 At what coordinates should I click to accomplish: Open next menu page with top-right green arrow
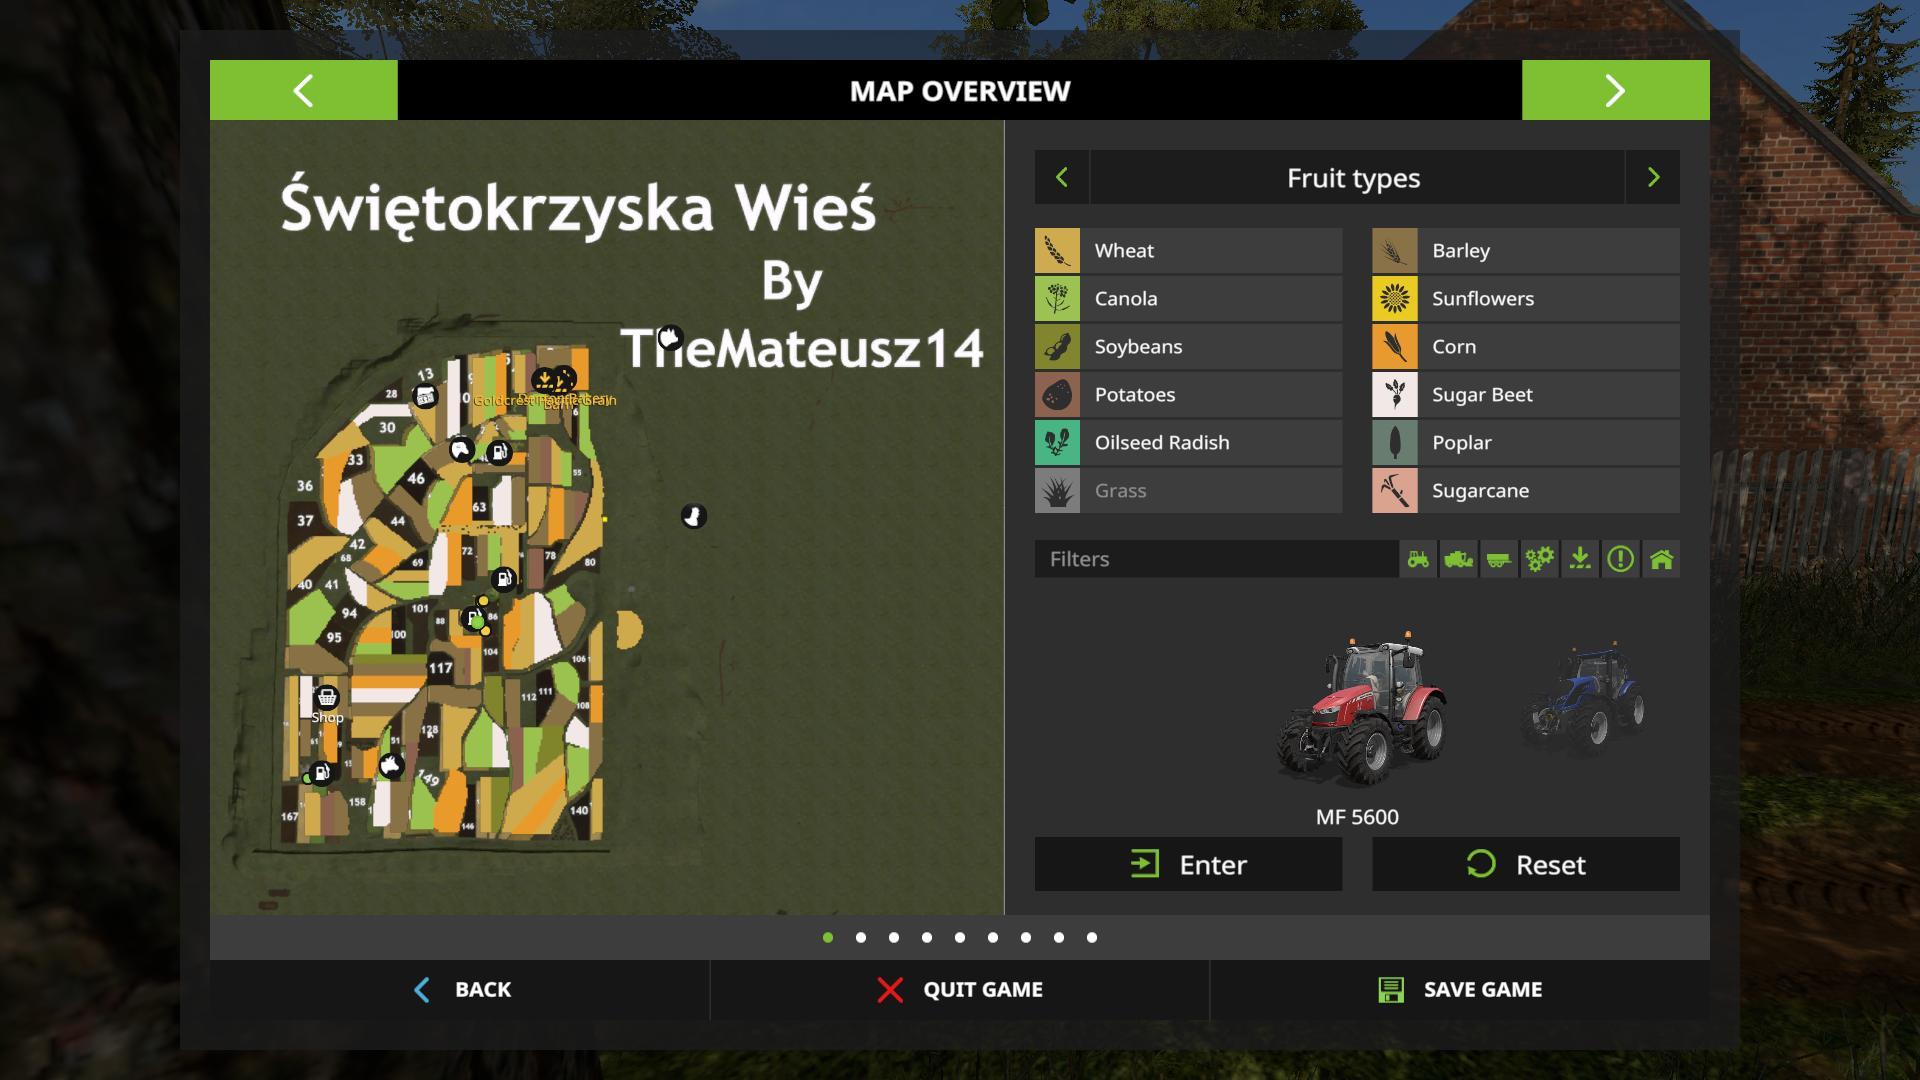(x=1615, y=91)
